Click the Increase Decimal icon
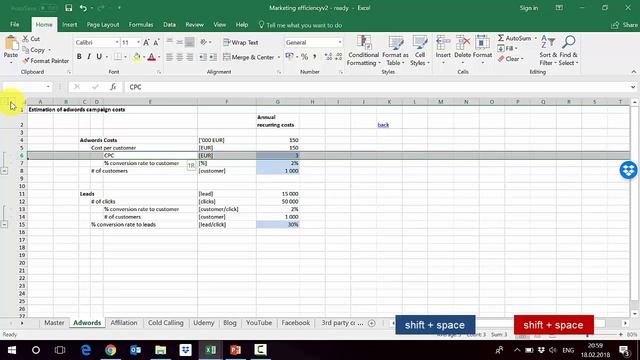This screenshot has width=640, height=360. 328,57
